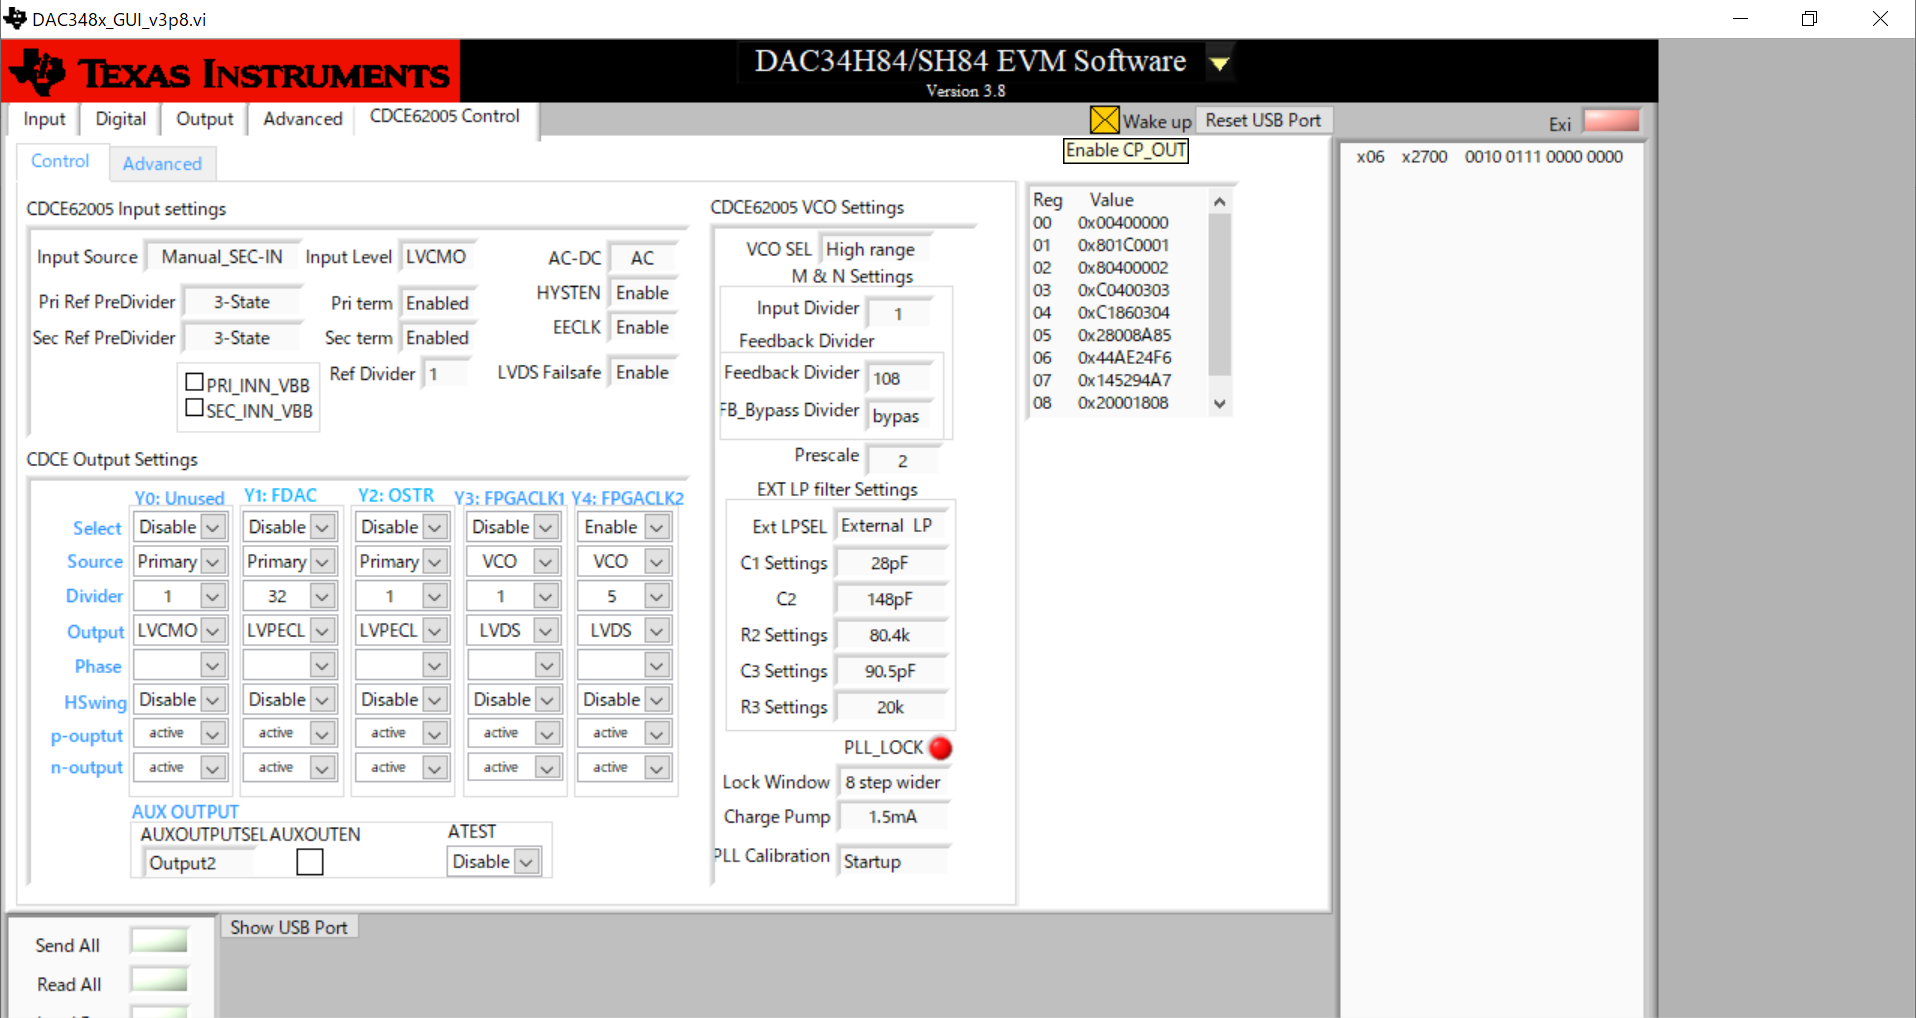
Task: Restore the window with the restore button
Action: (1809, 19)
